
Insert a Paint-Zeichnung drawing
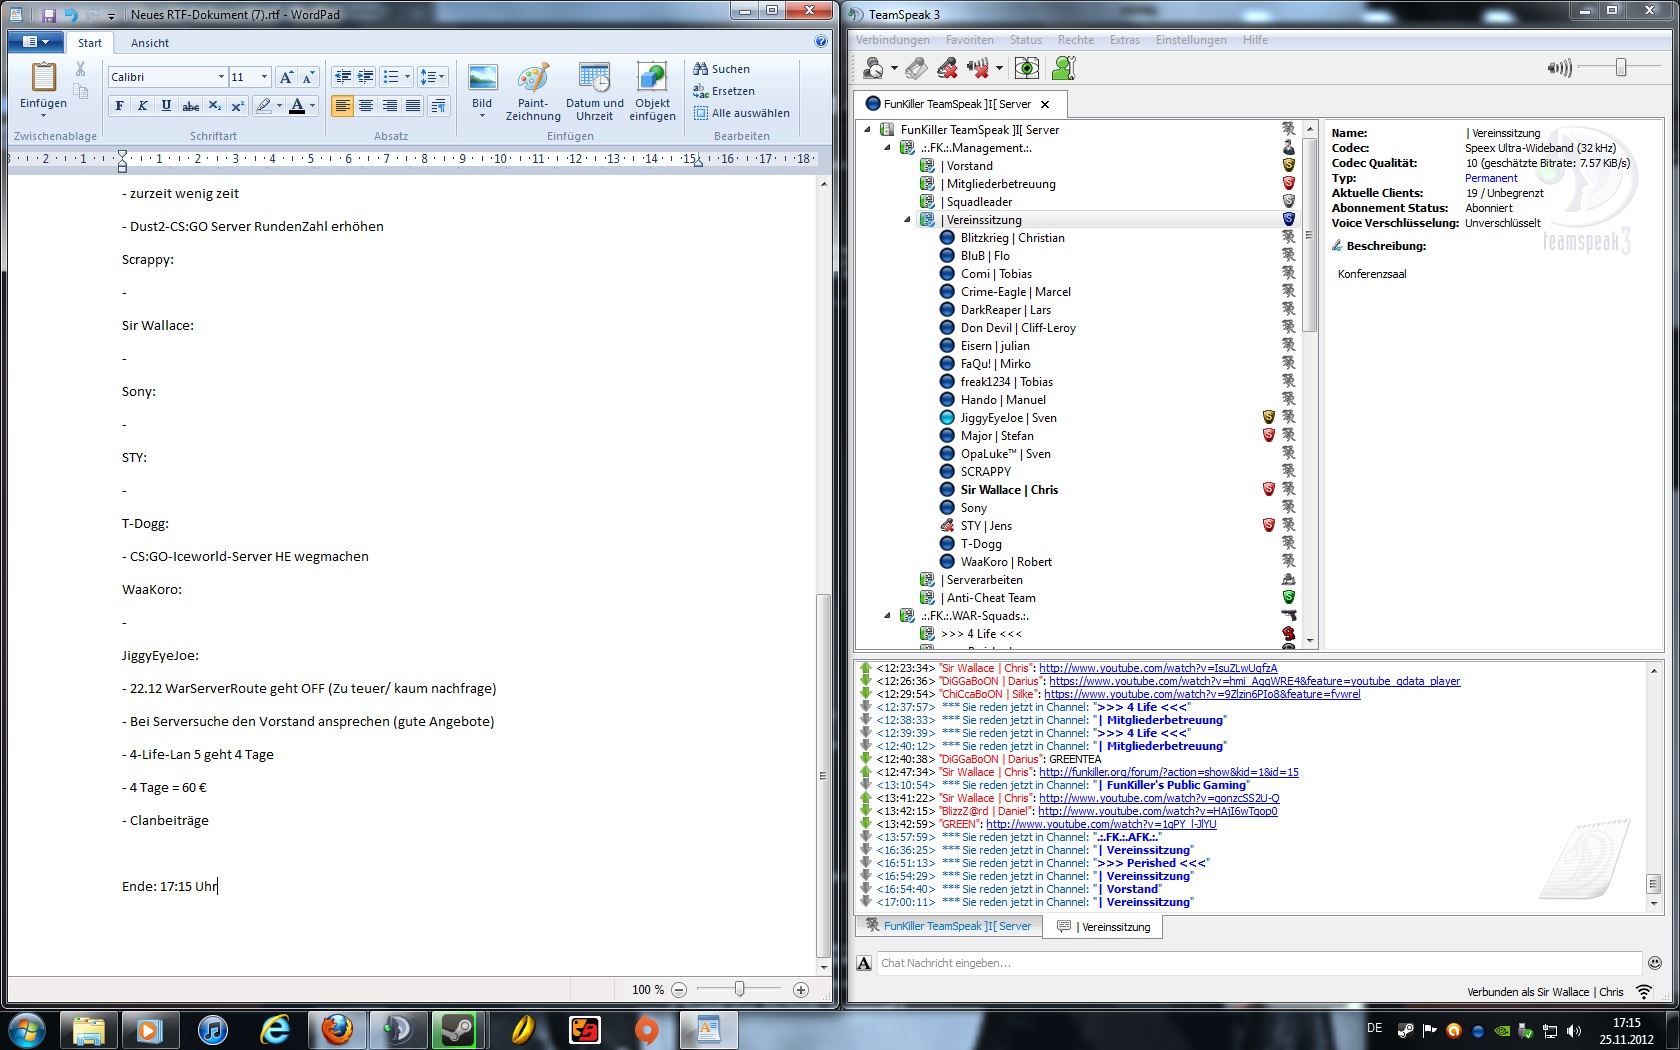533,92
